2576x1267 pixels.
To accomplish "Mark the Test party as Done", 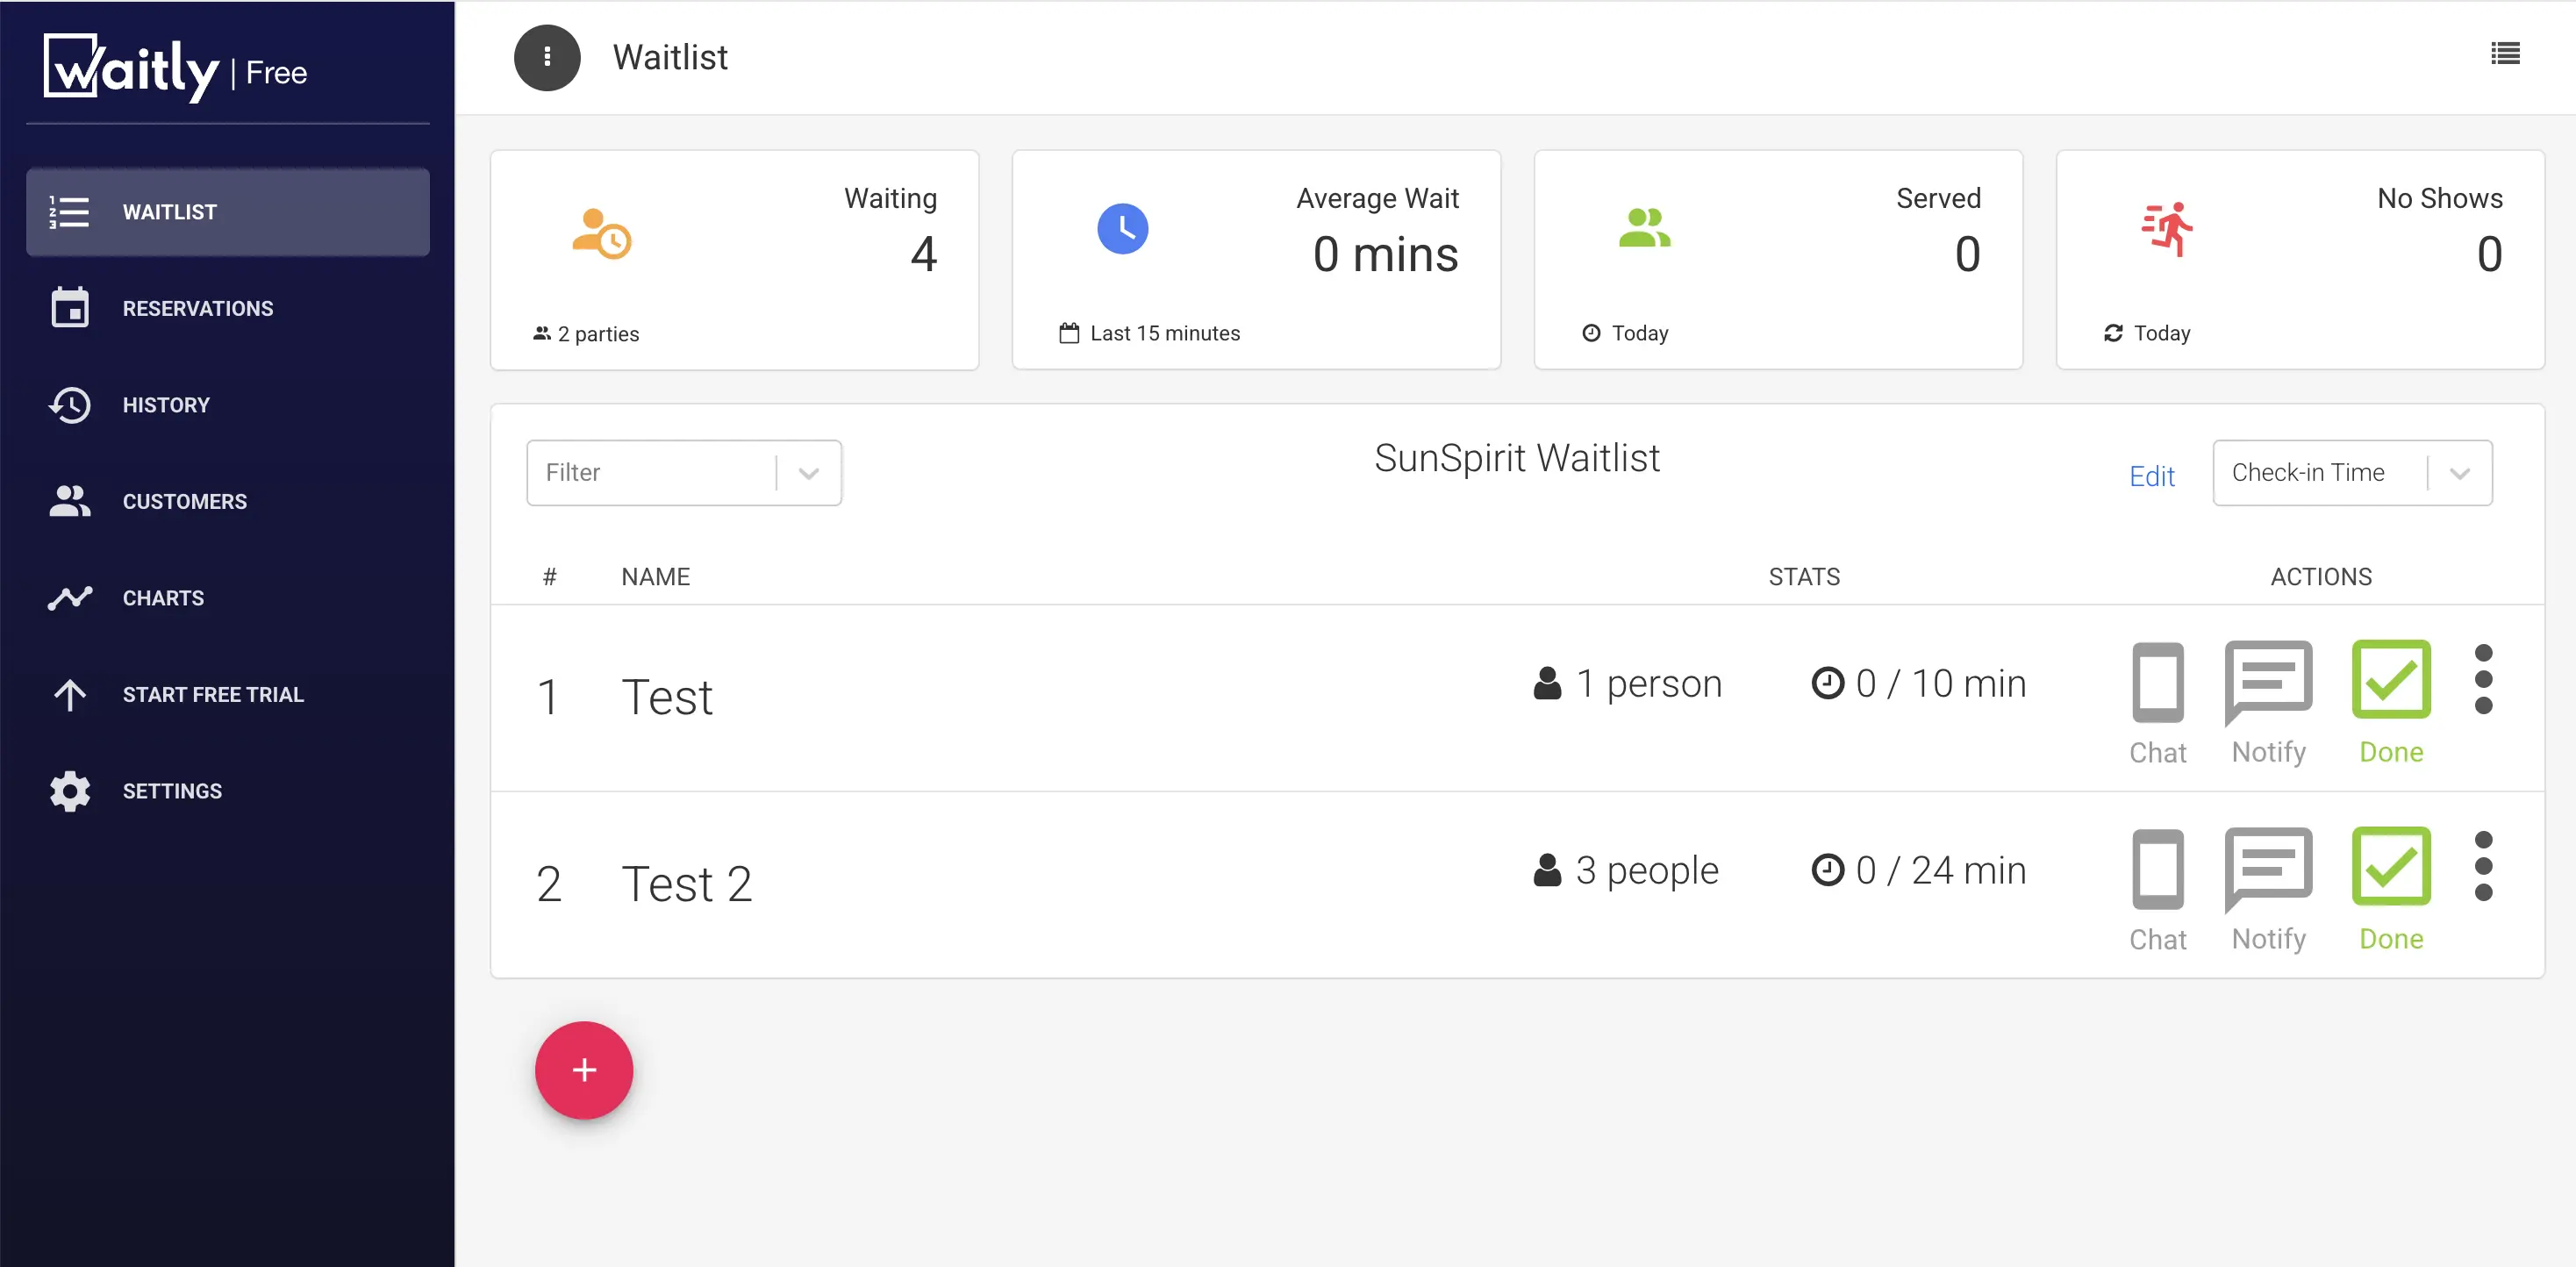I will 2391,703.
